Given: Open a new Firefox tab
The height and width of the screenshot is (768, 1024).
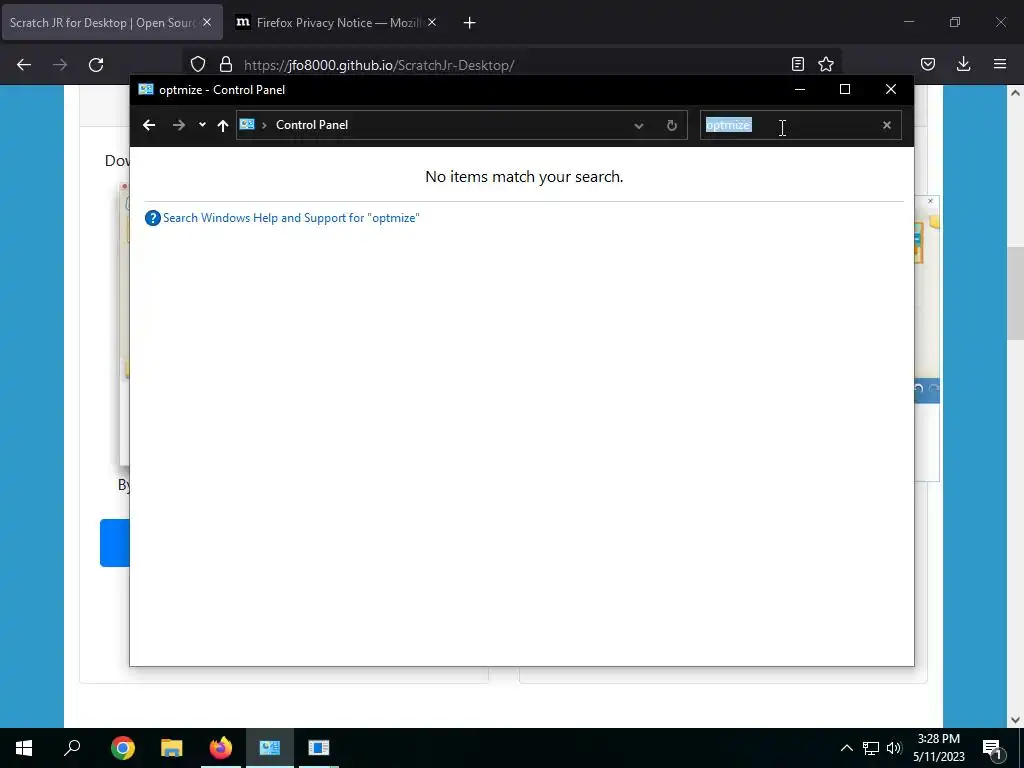Looking at the screenshot, I should (469, 23).
